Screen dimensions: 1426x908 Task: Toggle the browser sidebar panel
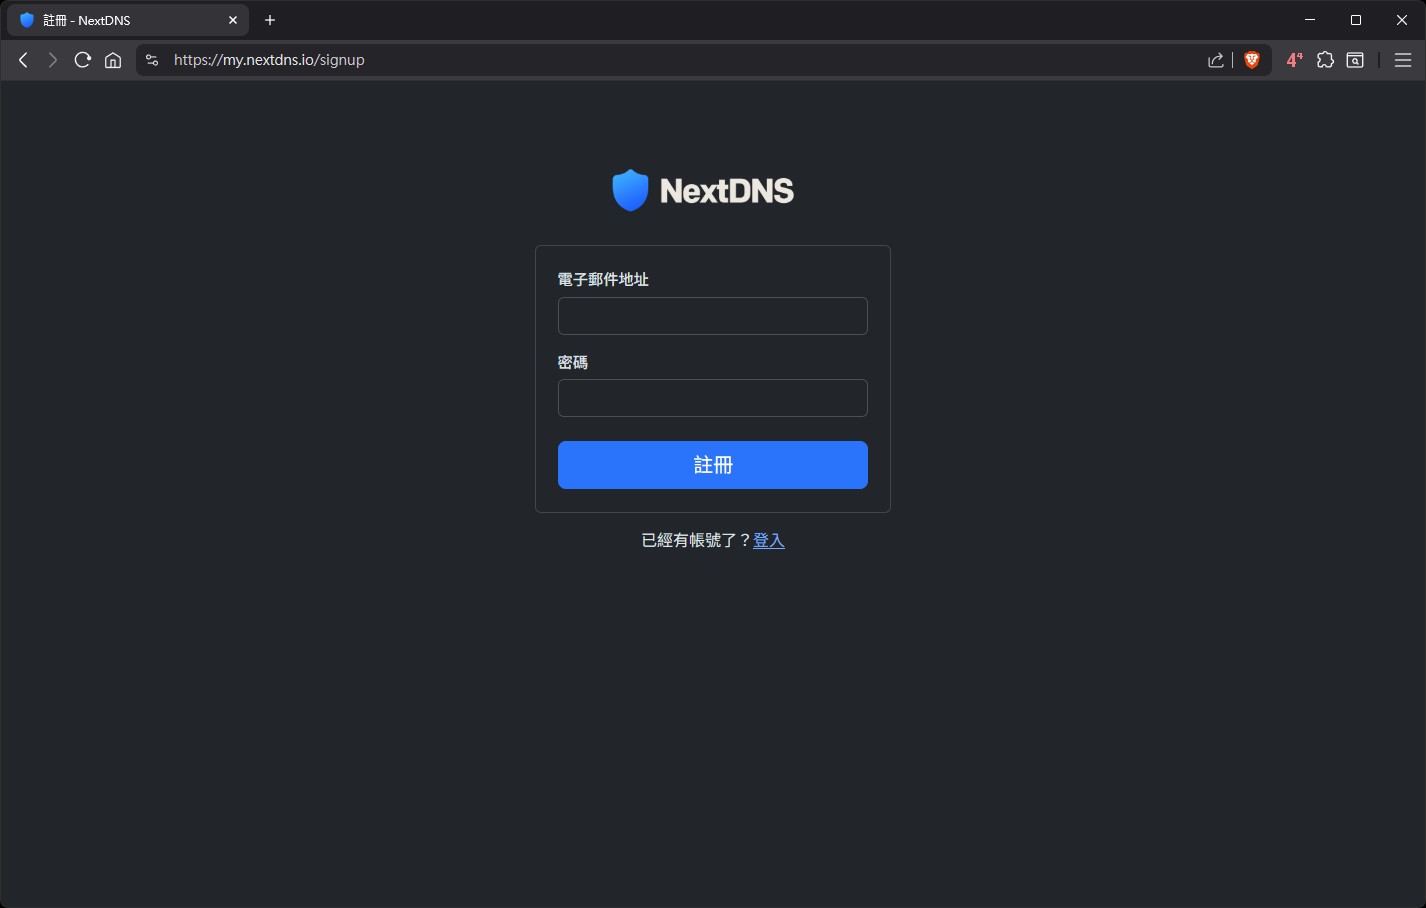tap(1355, 60)
